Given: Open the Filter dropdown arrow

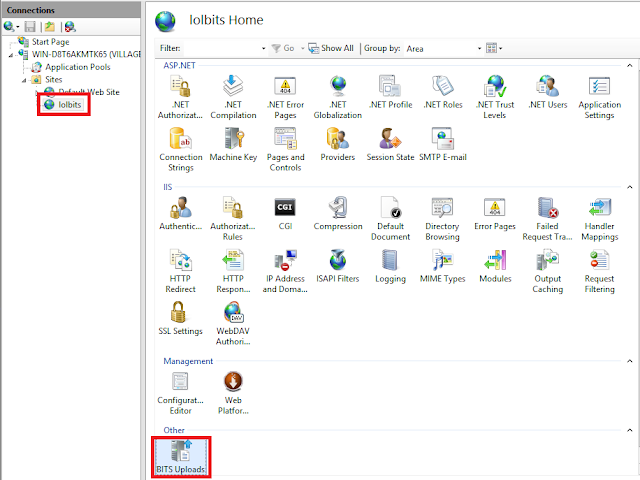Looking at the screenshot, I should click(263, 49).
